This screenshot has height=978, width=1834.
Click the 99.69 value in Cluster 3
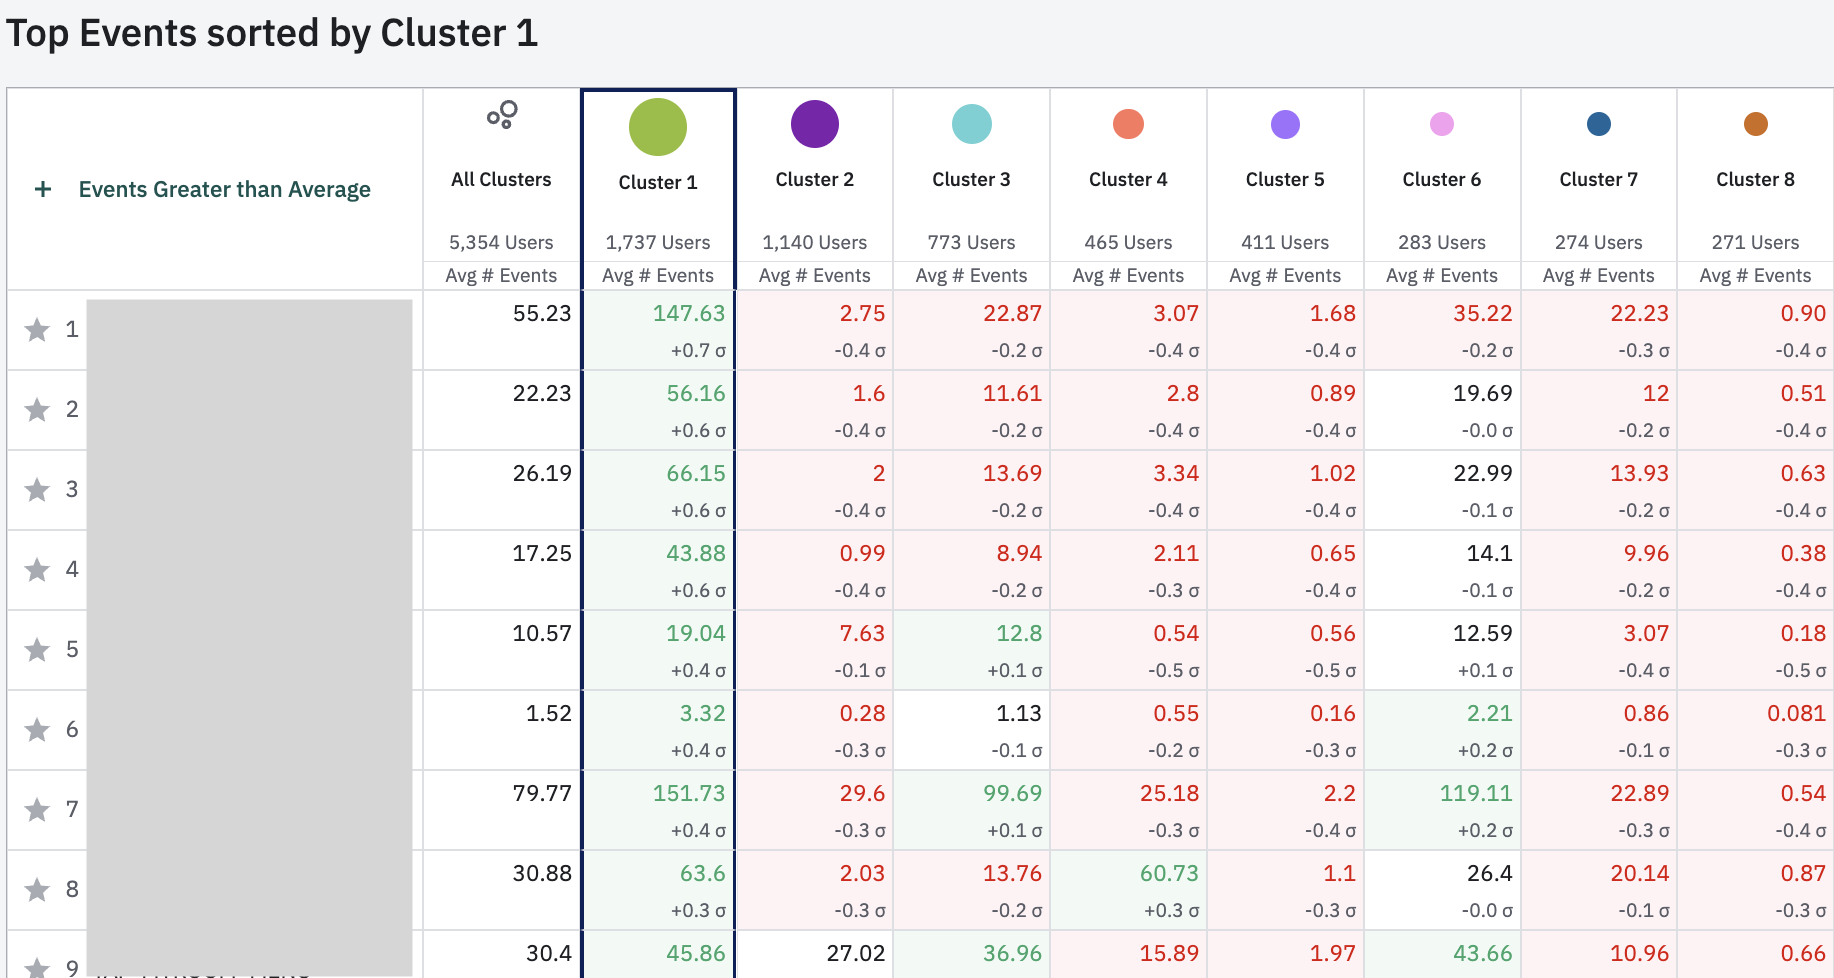pos(1013,794)
